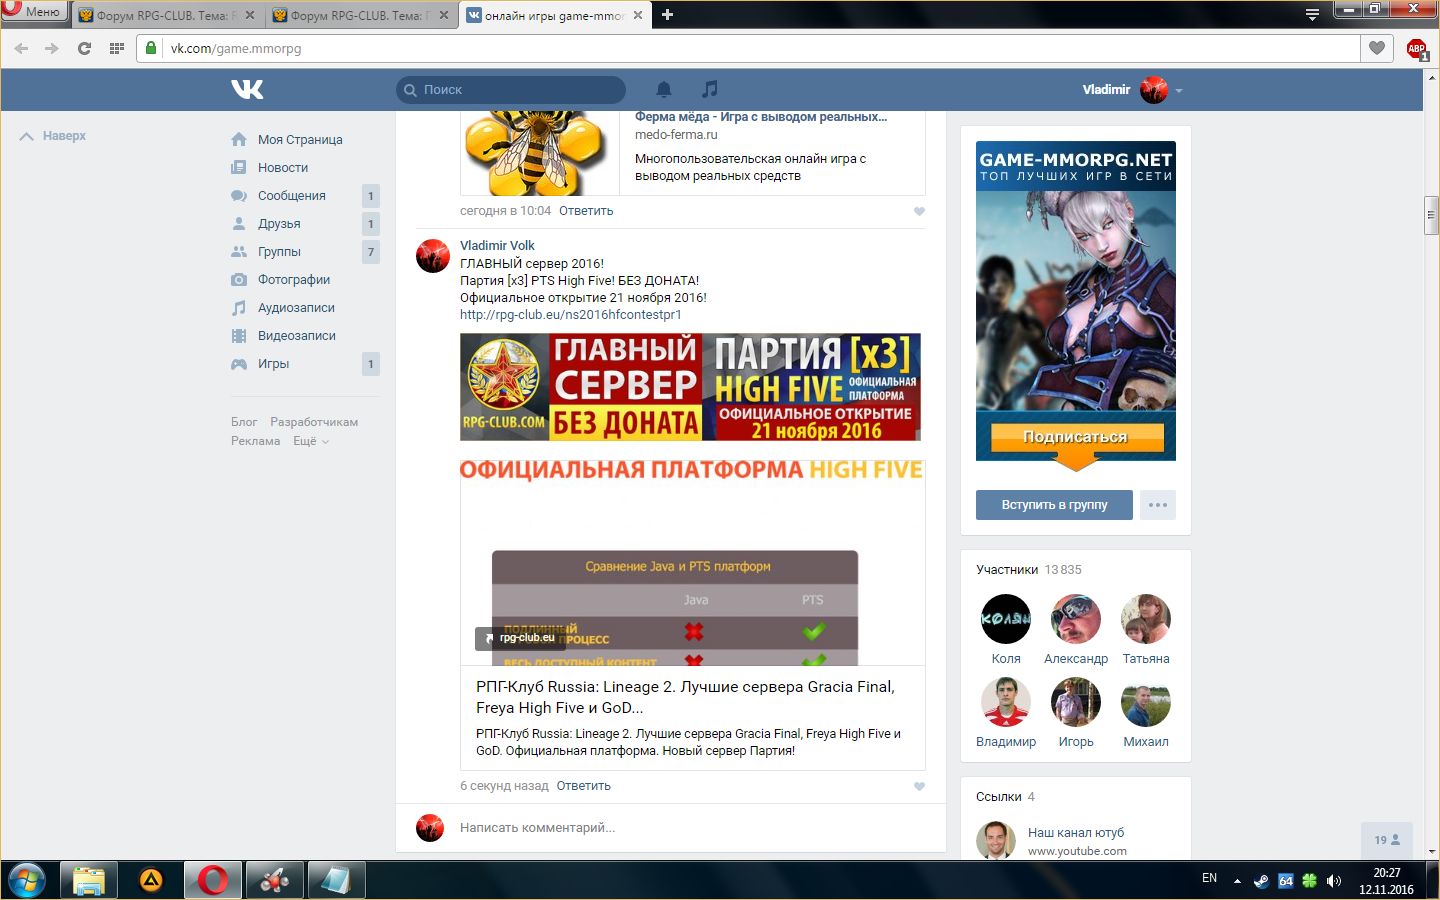Open the three-dots group actions menu

(x=1157, y=505)
